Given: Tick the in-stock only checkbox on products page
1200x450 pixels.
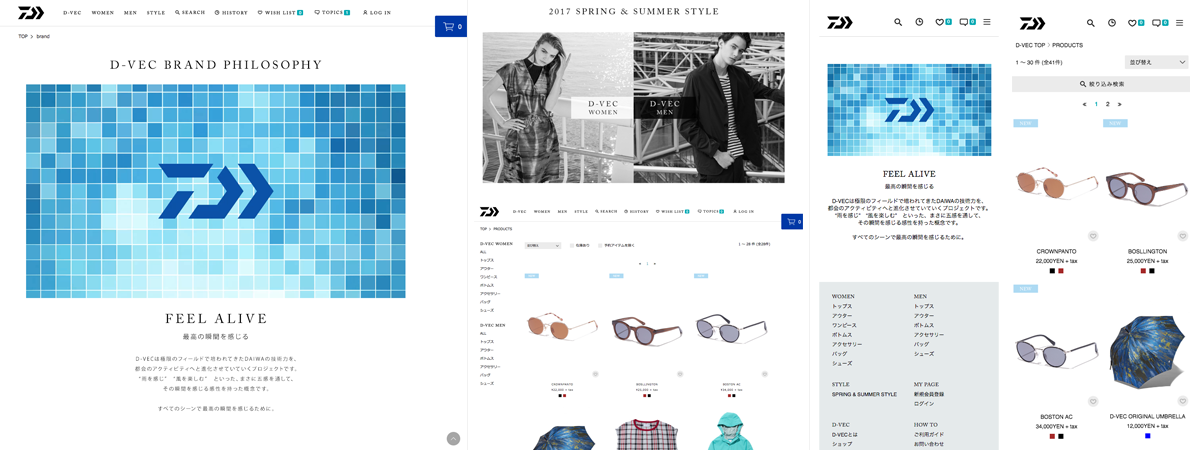Looking at the screenshot, I should (x=572, y=245).
